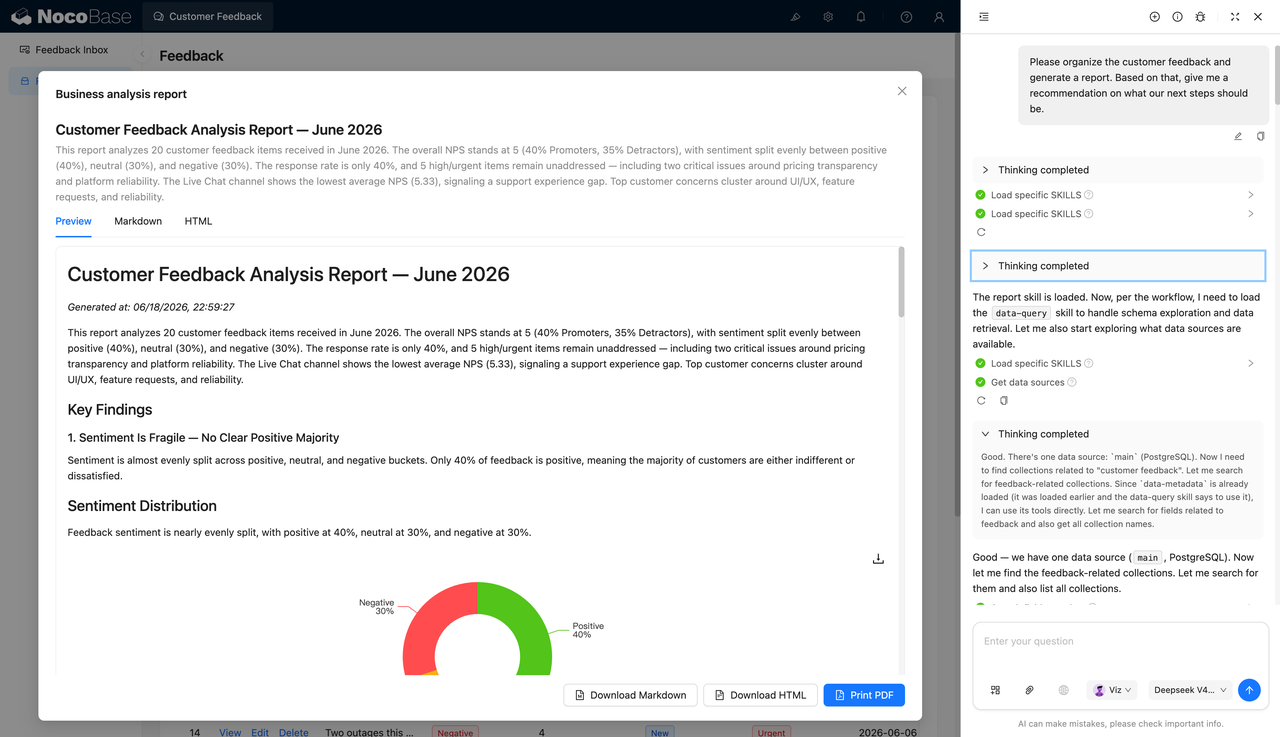Click View link in row 14

point(230,732)
